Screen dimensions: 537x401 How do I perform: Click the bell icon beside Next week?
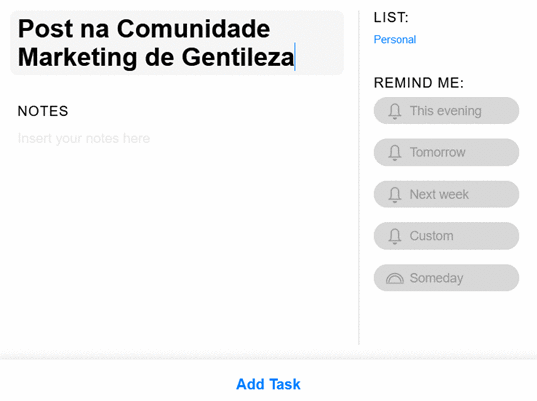(x=395, y=195)
